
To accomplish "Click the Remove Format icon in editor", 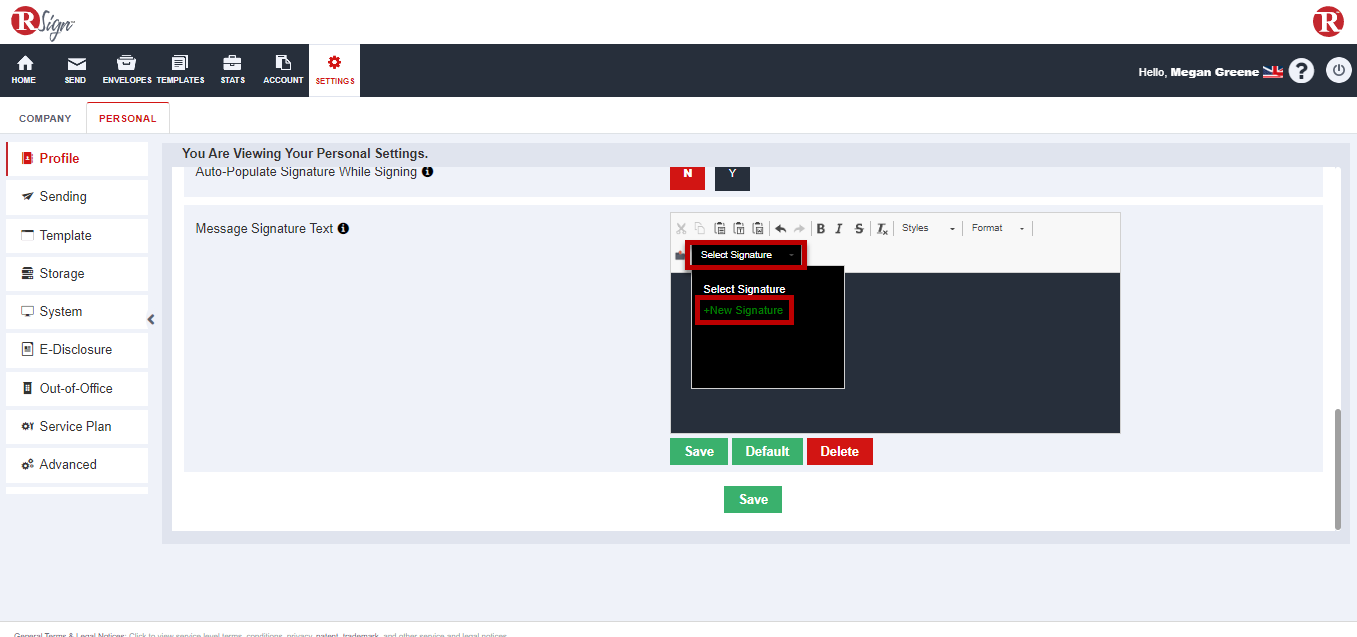I will [x=882, y=229].
